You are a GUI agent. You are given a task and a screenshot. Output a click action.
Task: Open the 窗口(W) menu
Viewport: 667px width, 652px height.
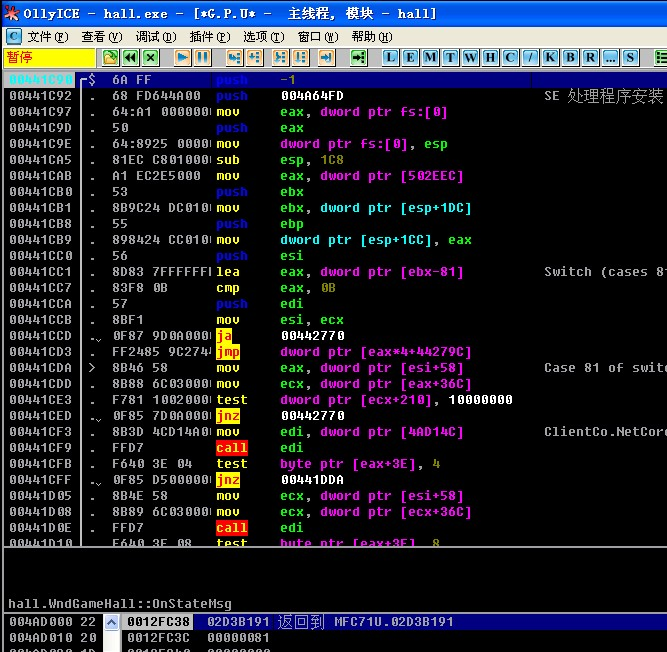318,37
